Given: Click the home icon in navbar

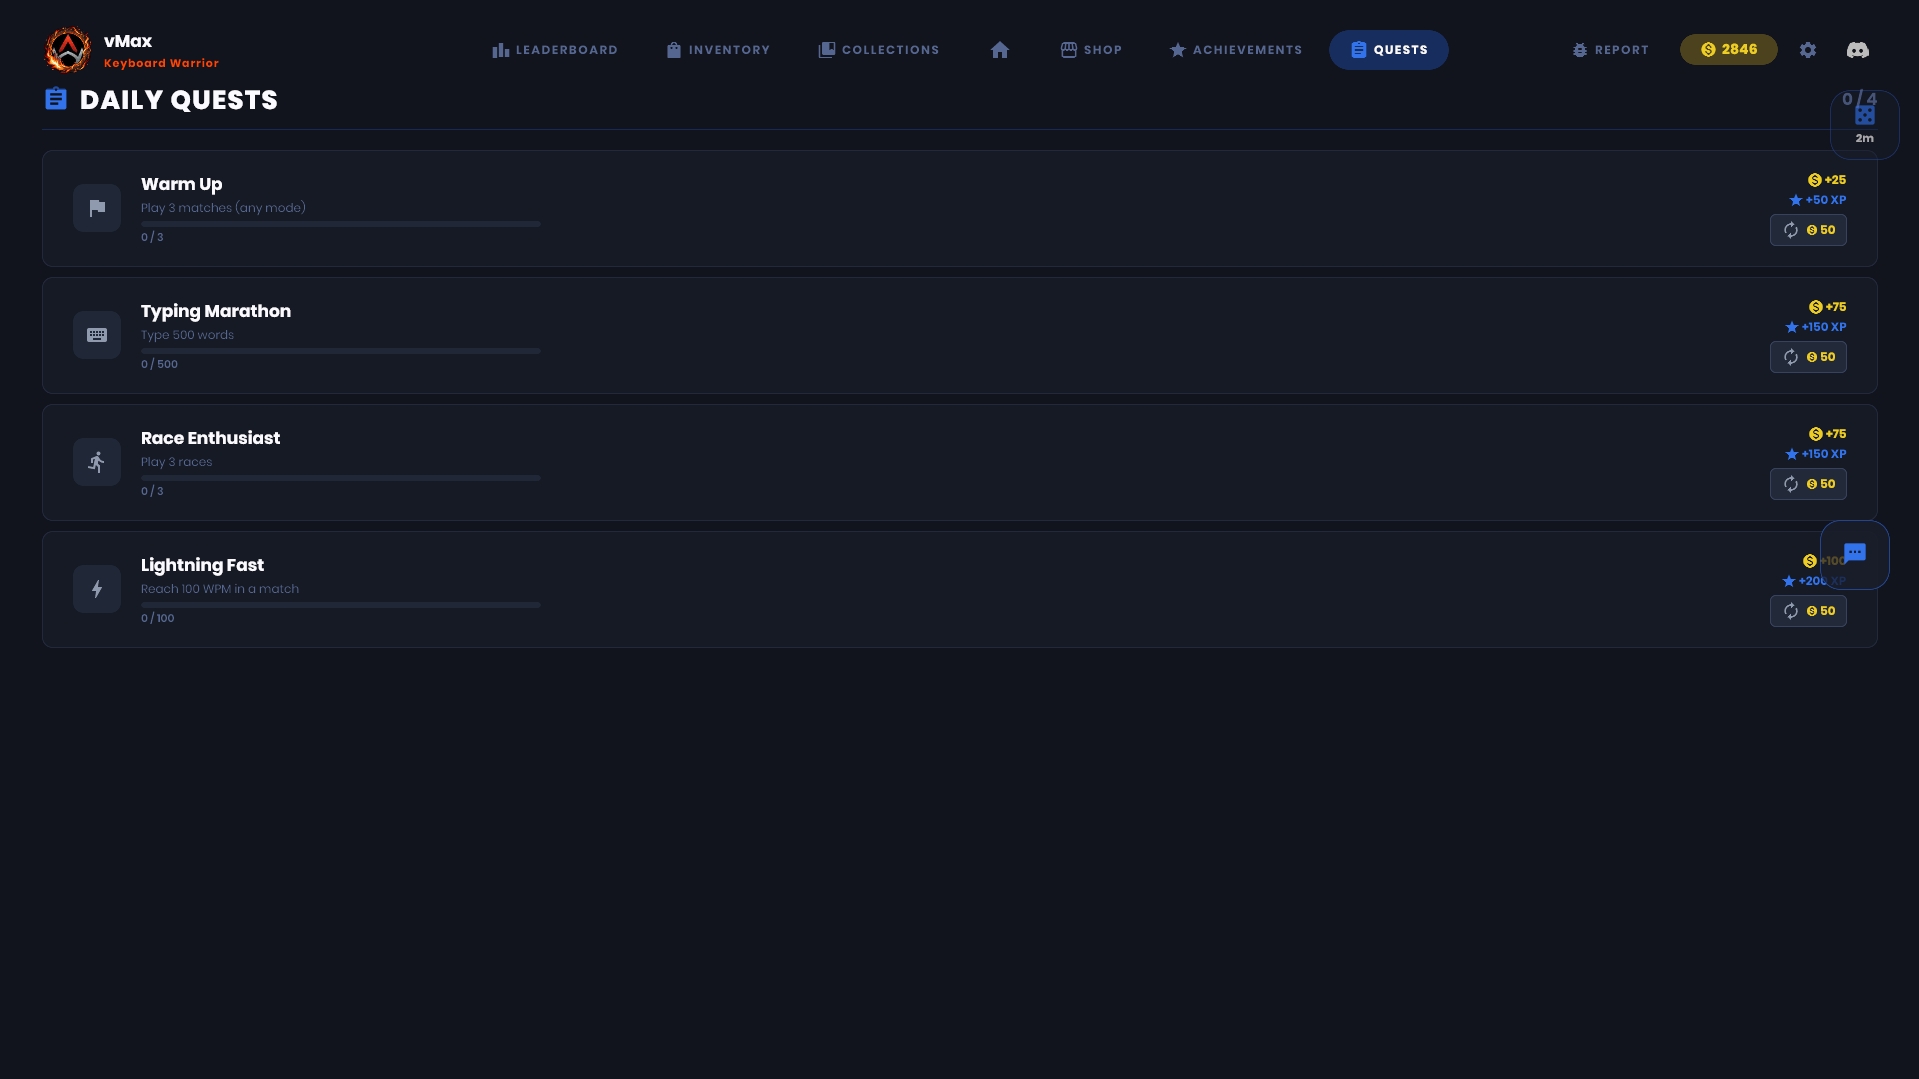Looking at the screenshot, I should [x=999, y=50].
